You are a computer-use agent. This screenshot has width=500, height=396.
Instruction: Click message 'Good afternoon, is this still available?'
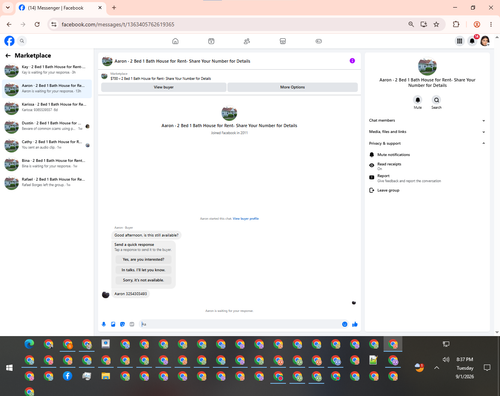[x=146, y=235]
